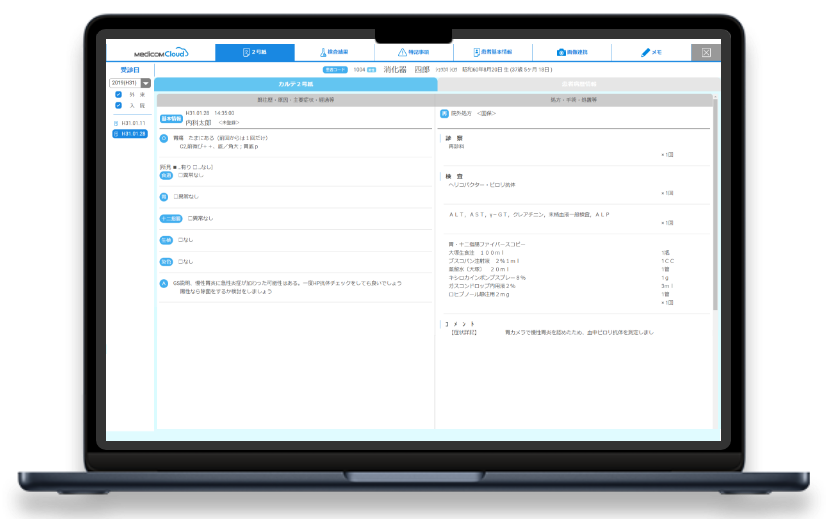Screen dimensions: 826x519
Task: Toggle the 外来 checkbox
Action: (118, 94)
